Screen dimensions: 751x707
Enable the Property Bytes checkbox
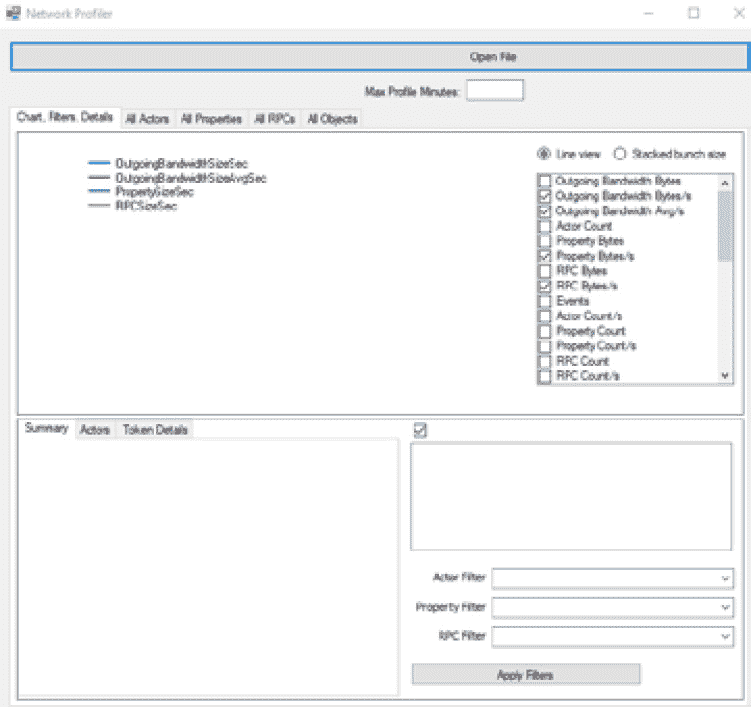[545, 241]
